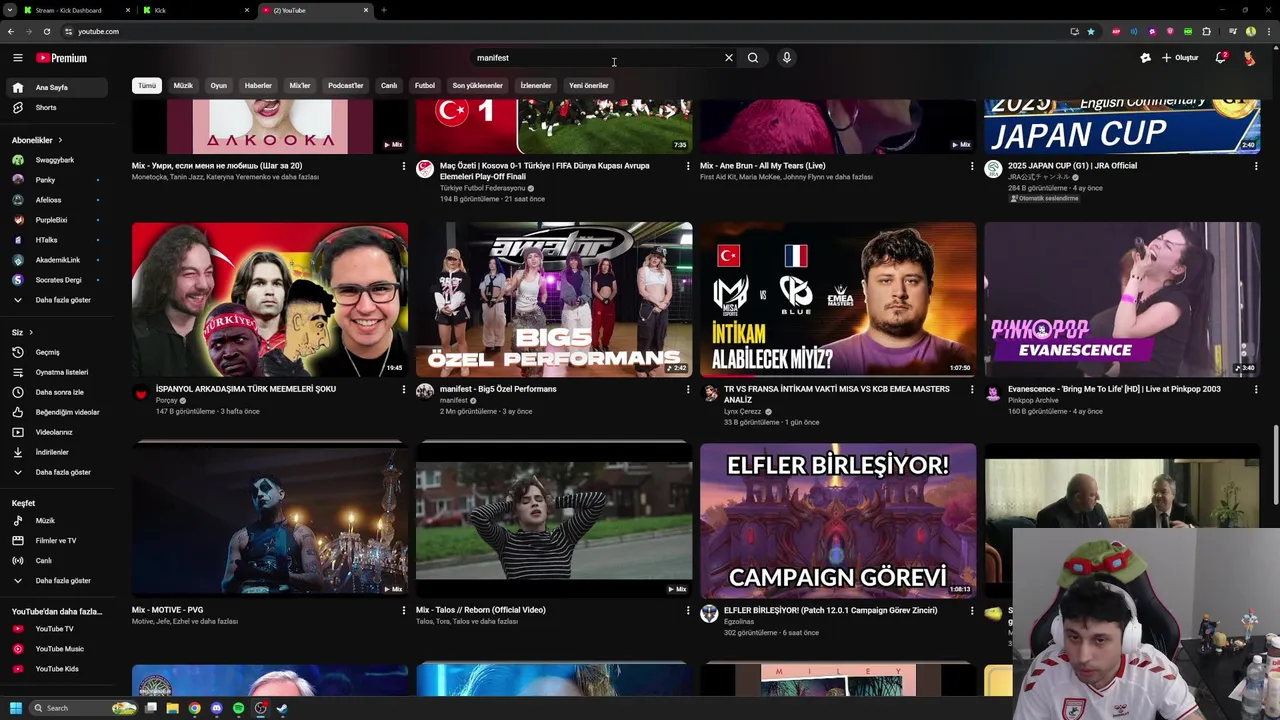Image resolution: width=1280 pixels, height=720 pixels.
Task: Open YouTube Music from the sidebar
Action: tap(58, 649)
